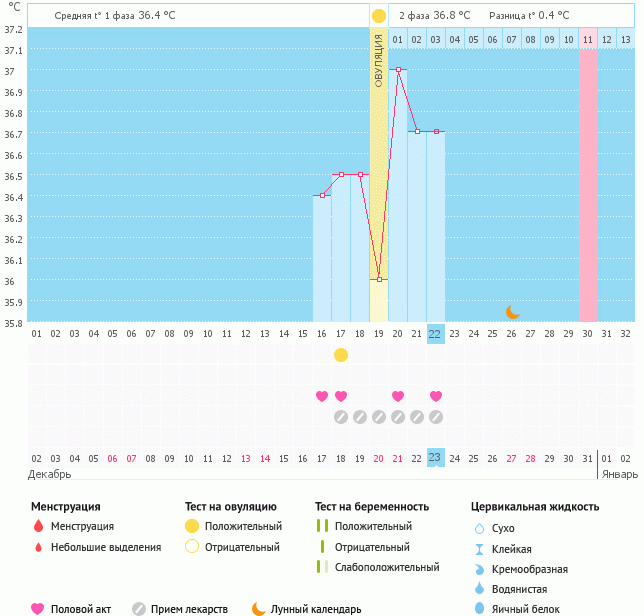Select the heart icon under cycle day 20
This screenshot has width=644, height=616.
click(x=398, y=397)
